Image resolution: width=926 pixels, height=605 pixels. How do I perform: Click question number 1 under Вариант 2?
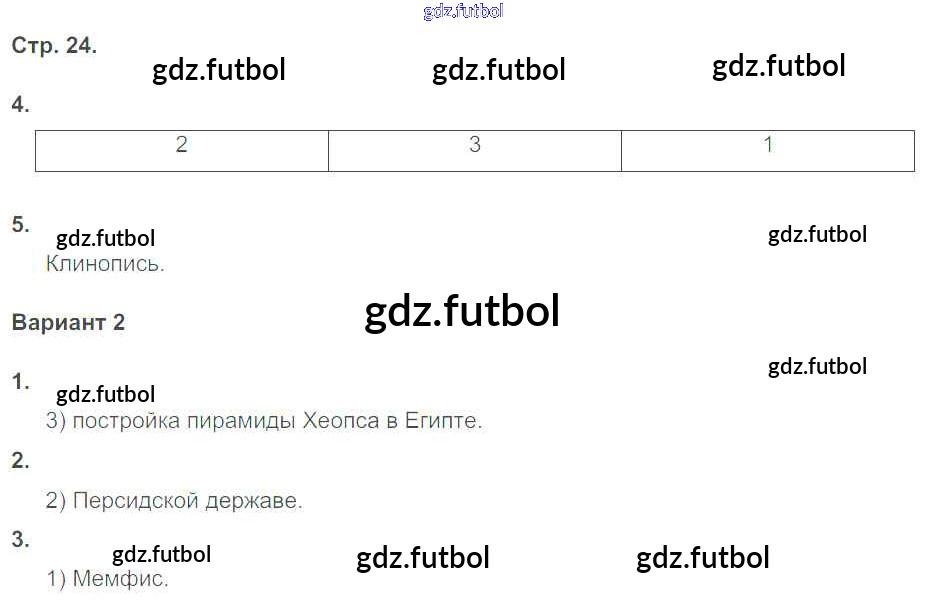(x=20, y=381)
